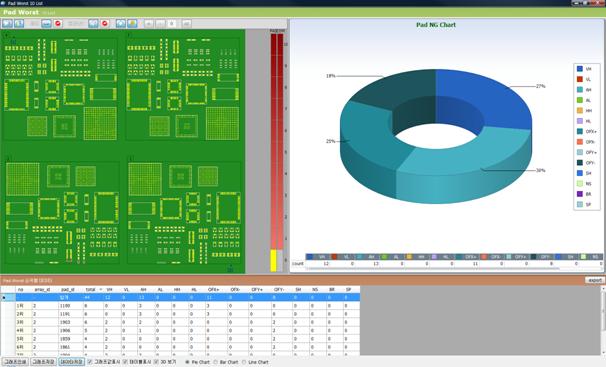Click the yellow segment of the vertical bar
This screenshot has width=606, height=367.
point(273,260)
